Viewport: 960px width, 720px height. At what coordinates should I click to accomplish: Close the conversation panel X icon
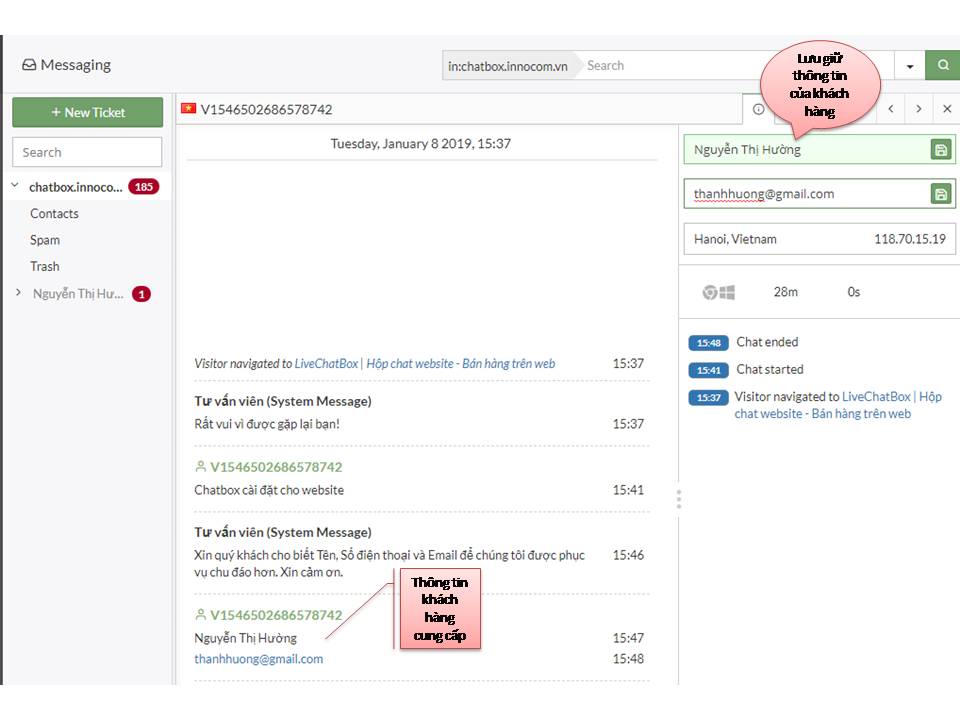click(947, 109)
